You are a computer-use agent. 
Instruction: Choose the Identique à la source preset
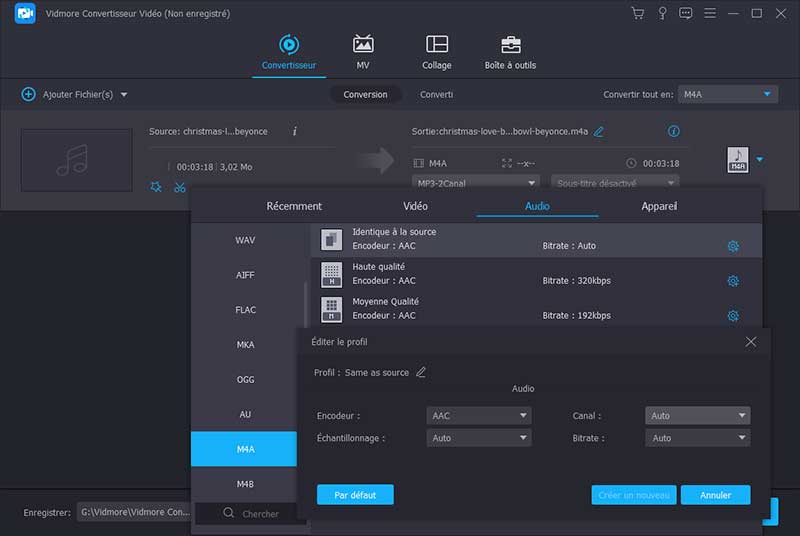[x=536, y=239]
